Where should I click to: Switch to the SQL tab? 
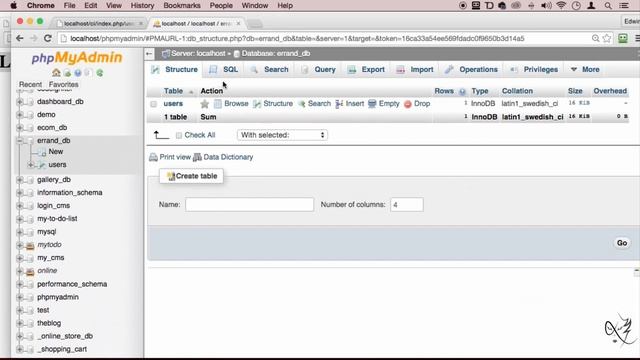click(x=224, y=69)
